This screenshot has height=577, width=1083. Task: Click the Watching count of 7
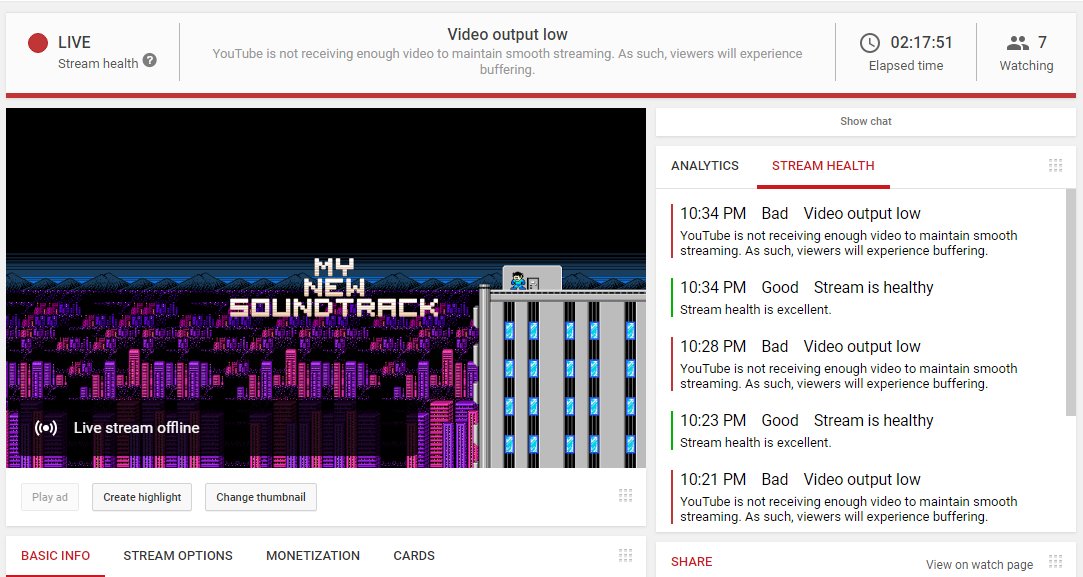(x=1042, y=43)
